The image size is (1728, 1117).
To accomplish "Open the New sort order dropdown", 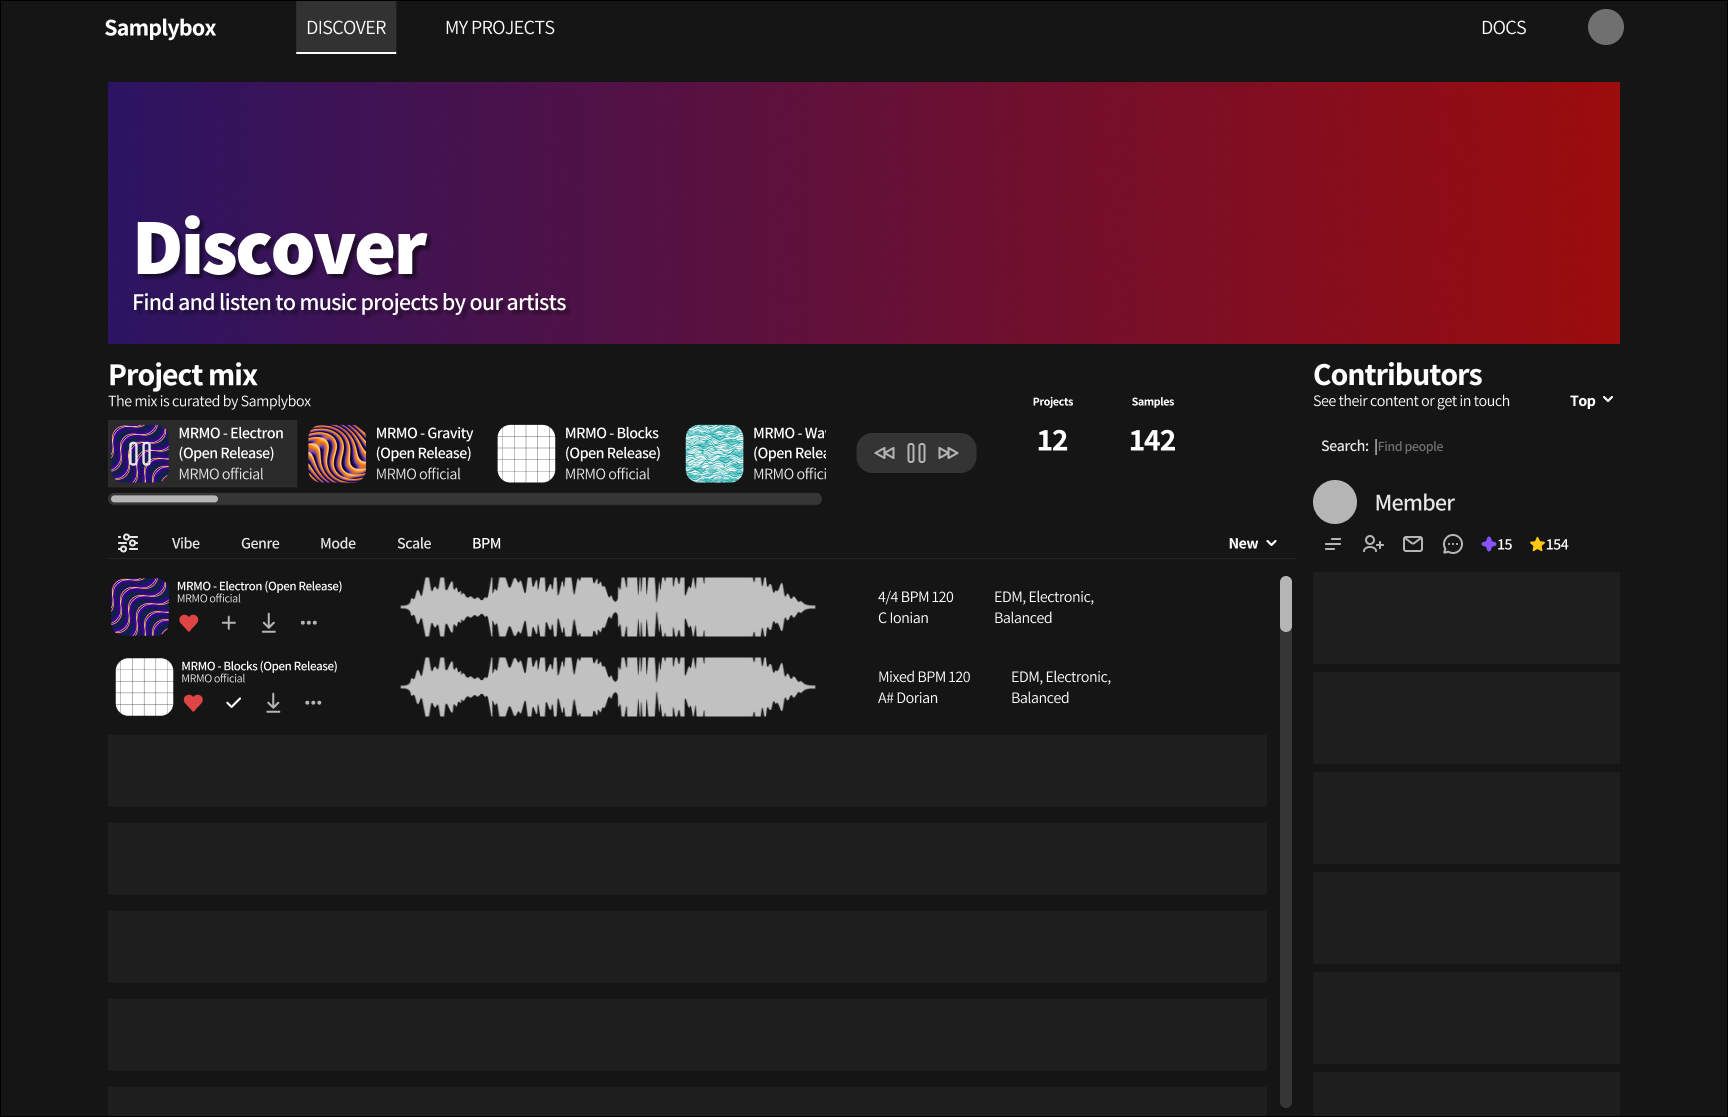I will [1252, 542].
